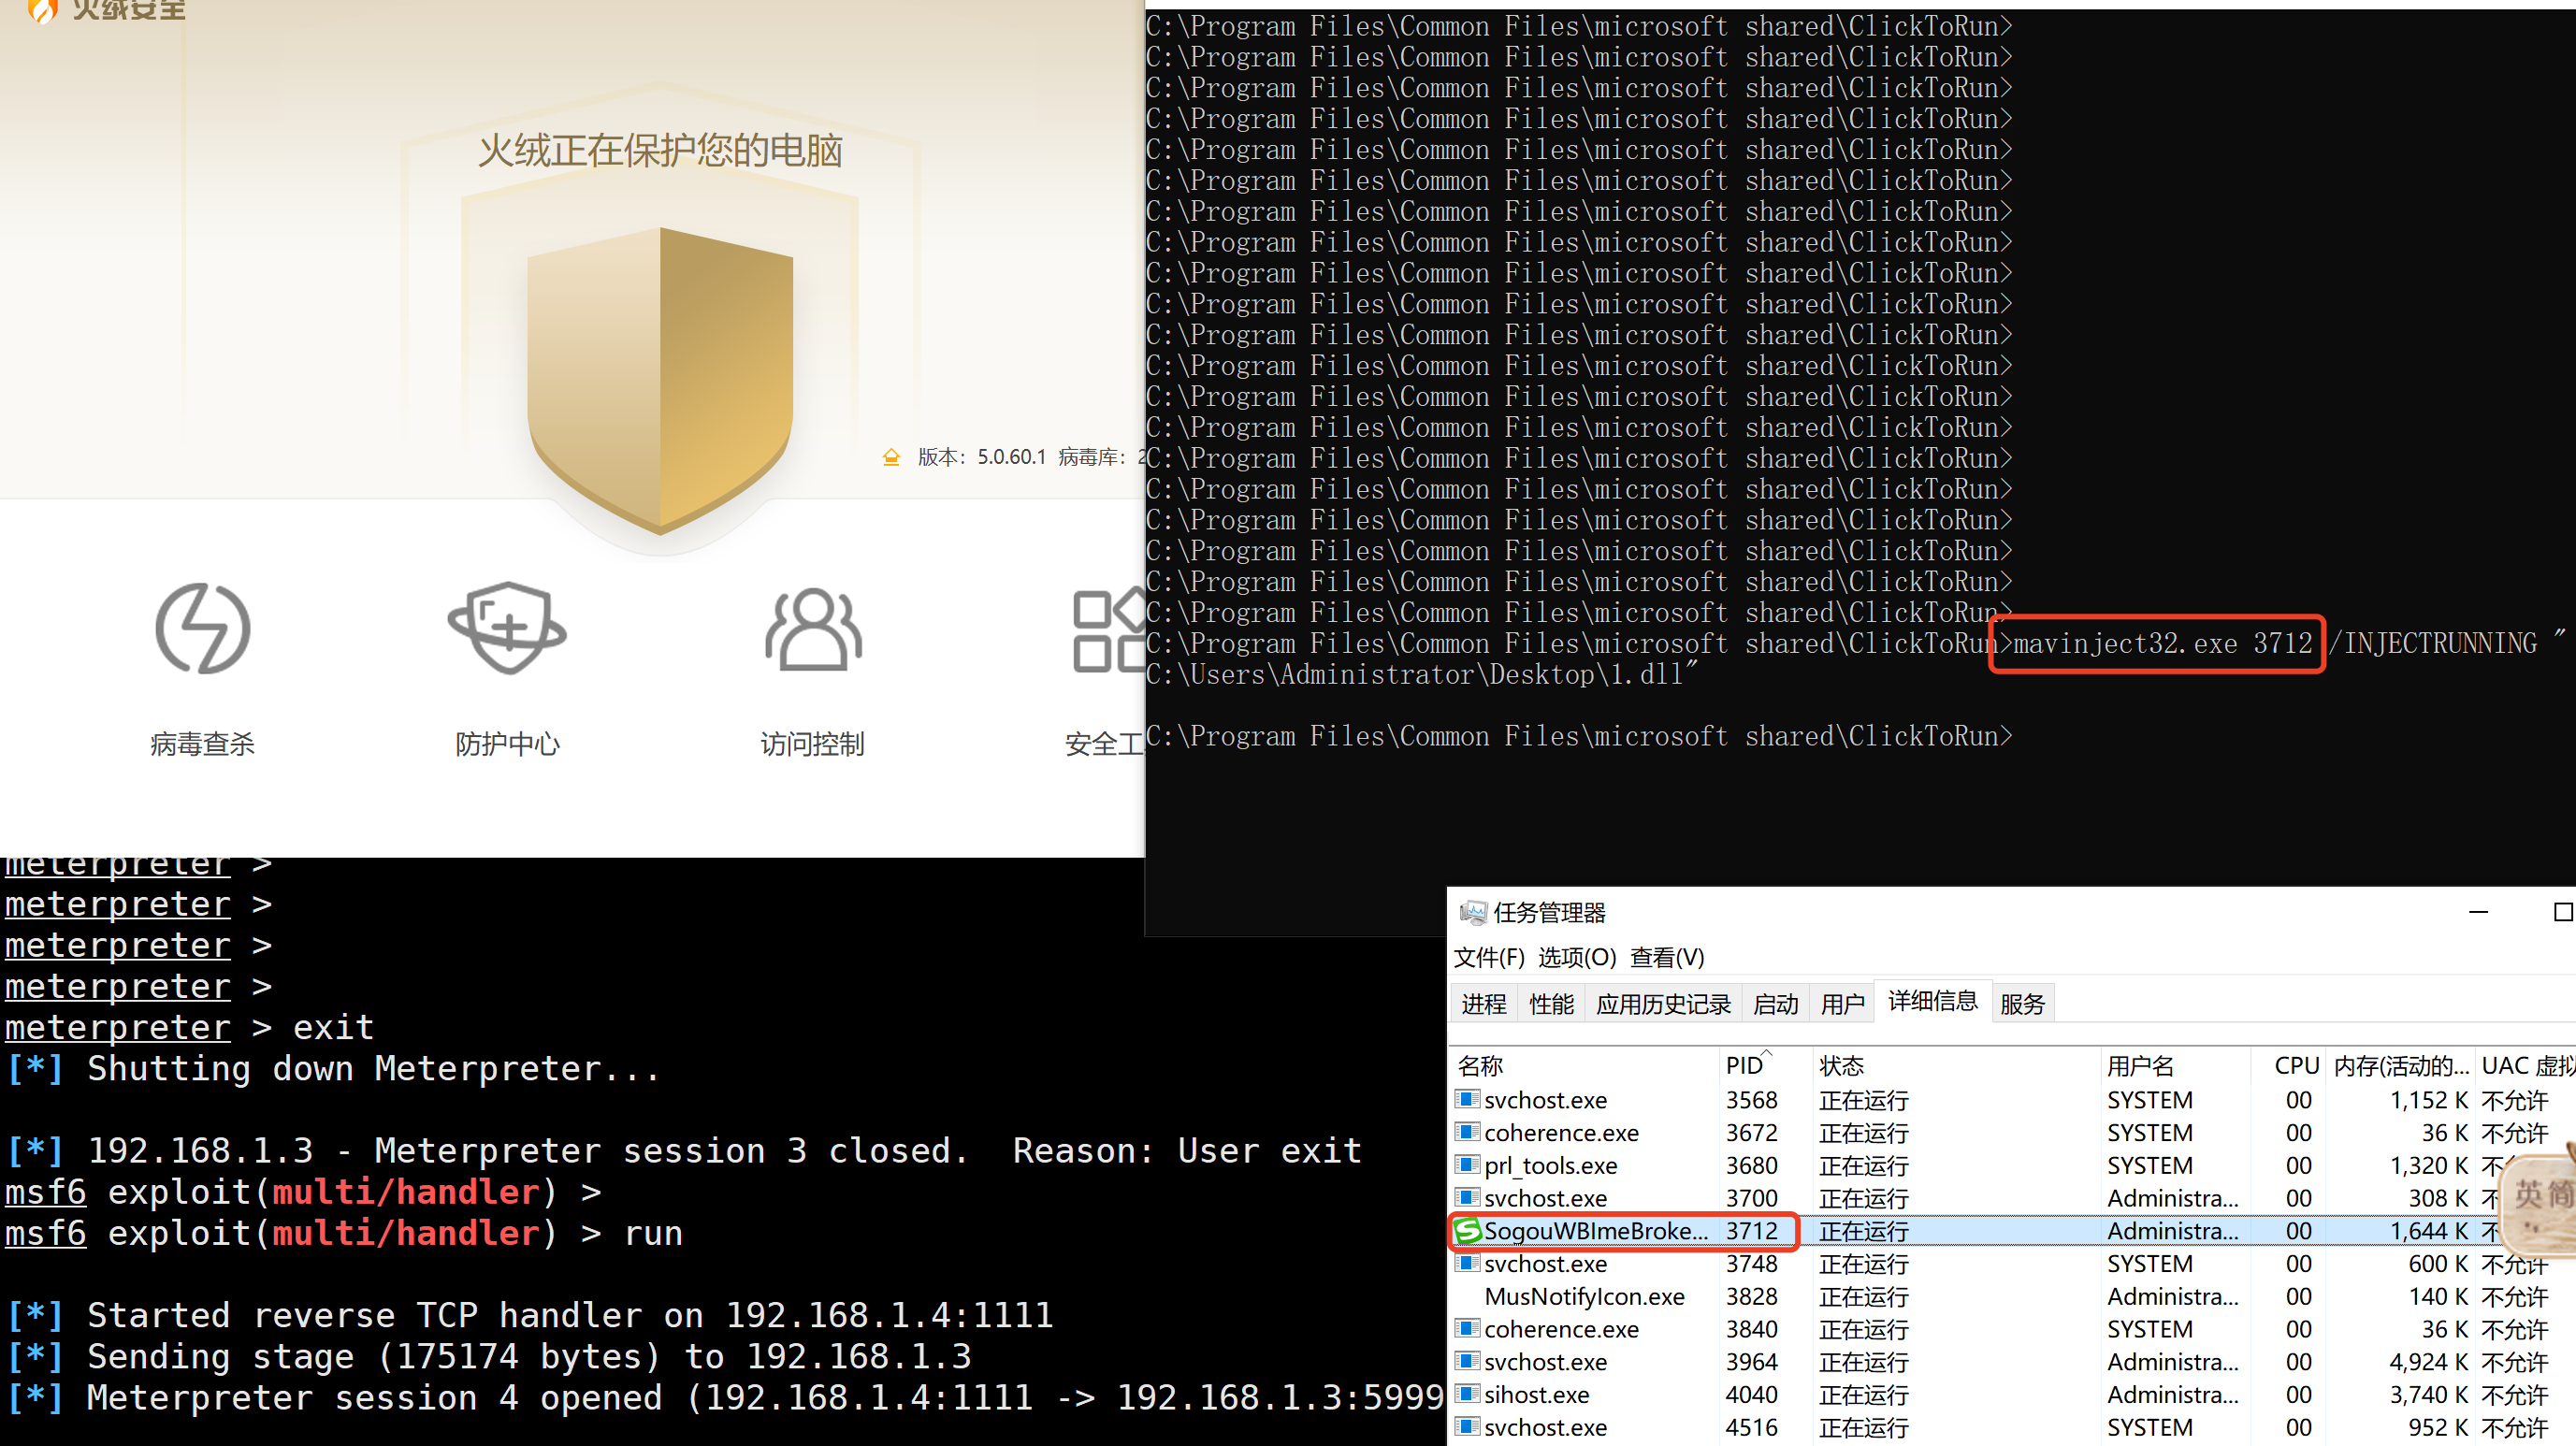Click PID 3712 cell in Task Manager
This screenshot has width=2576, height=1446.
point(1752,1230)
